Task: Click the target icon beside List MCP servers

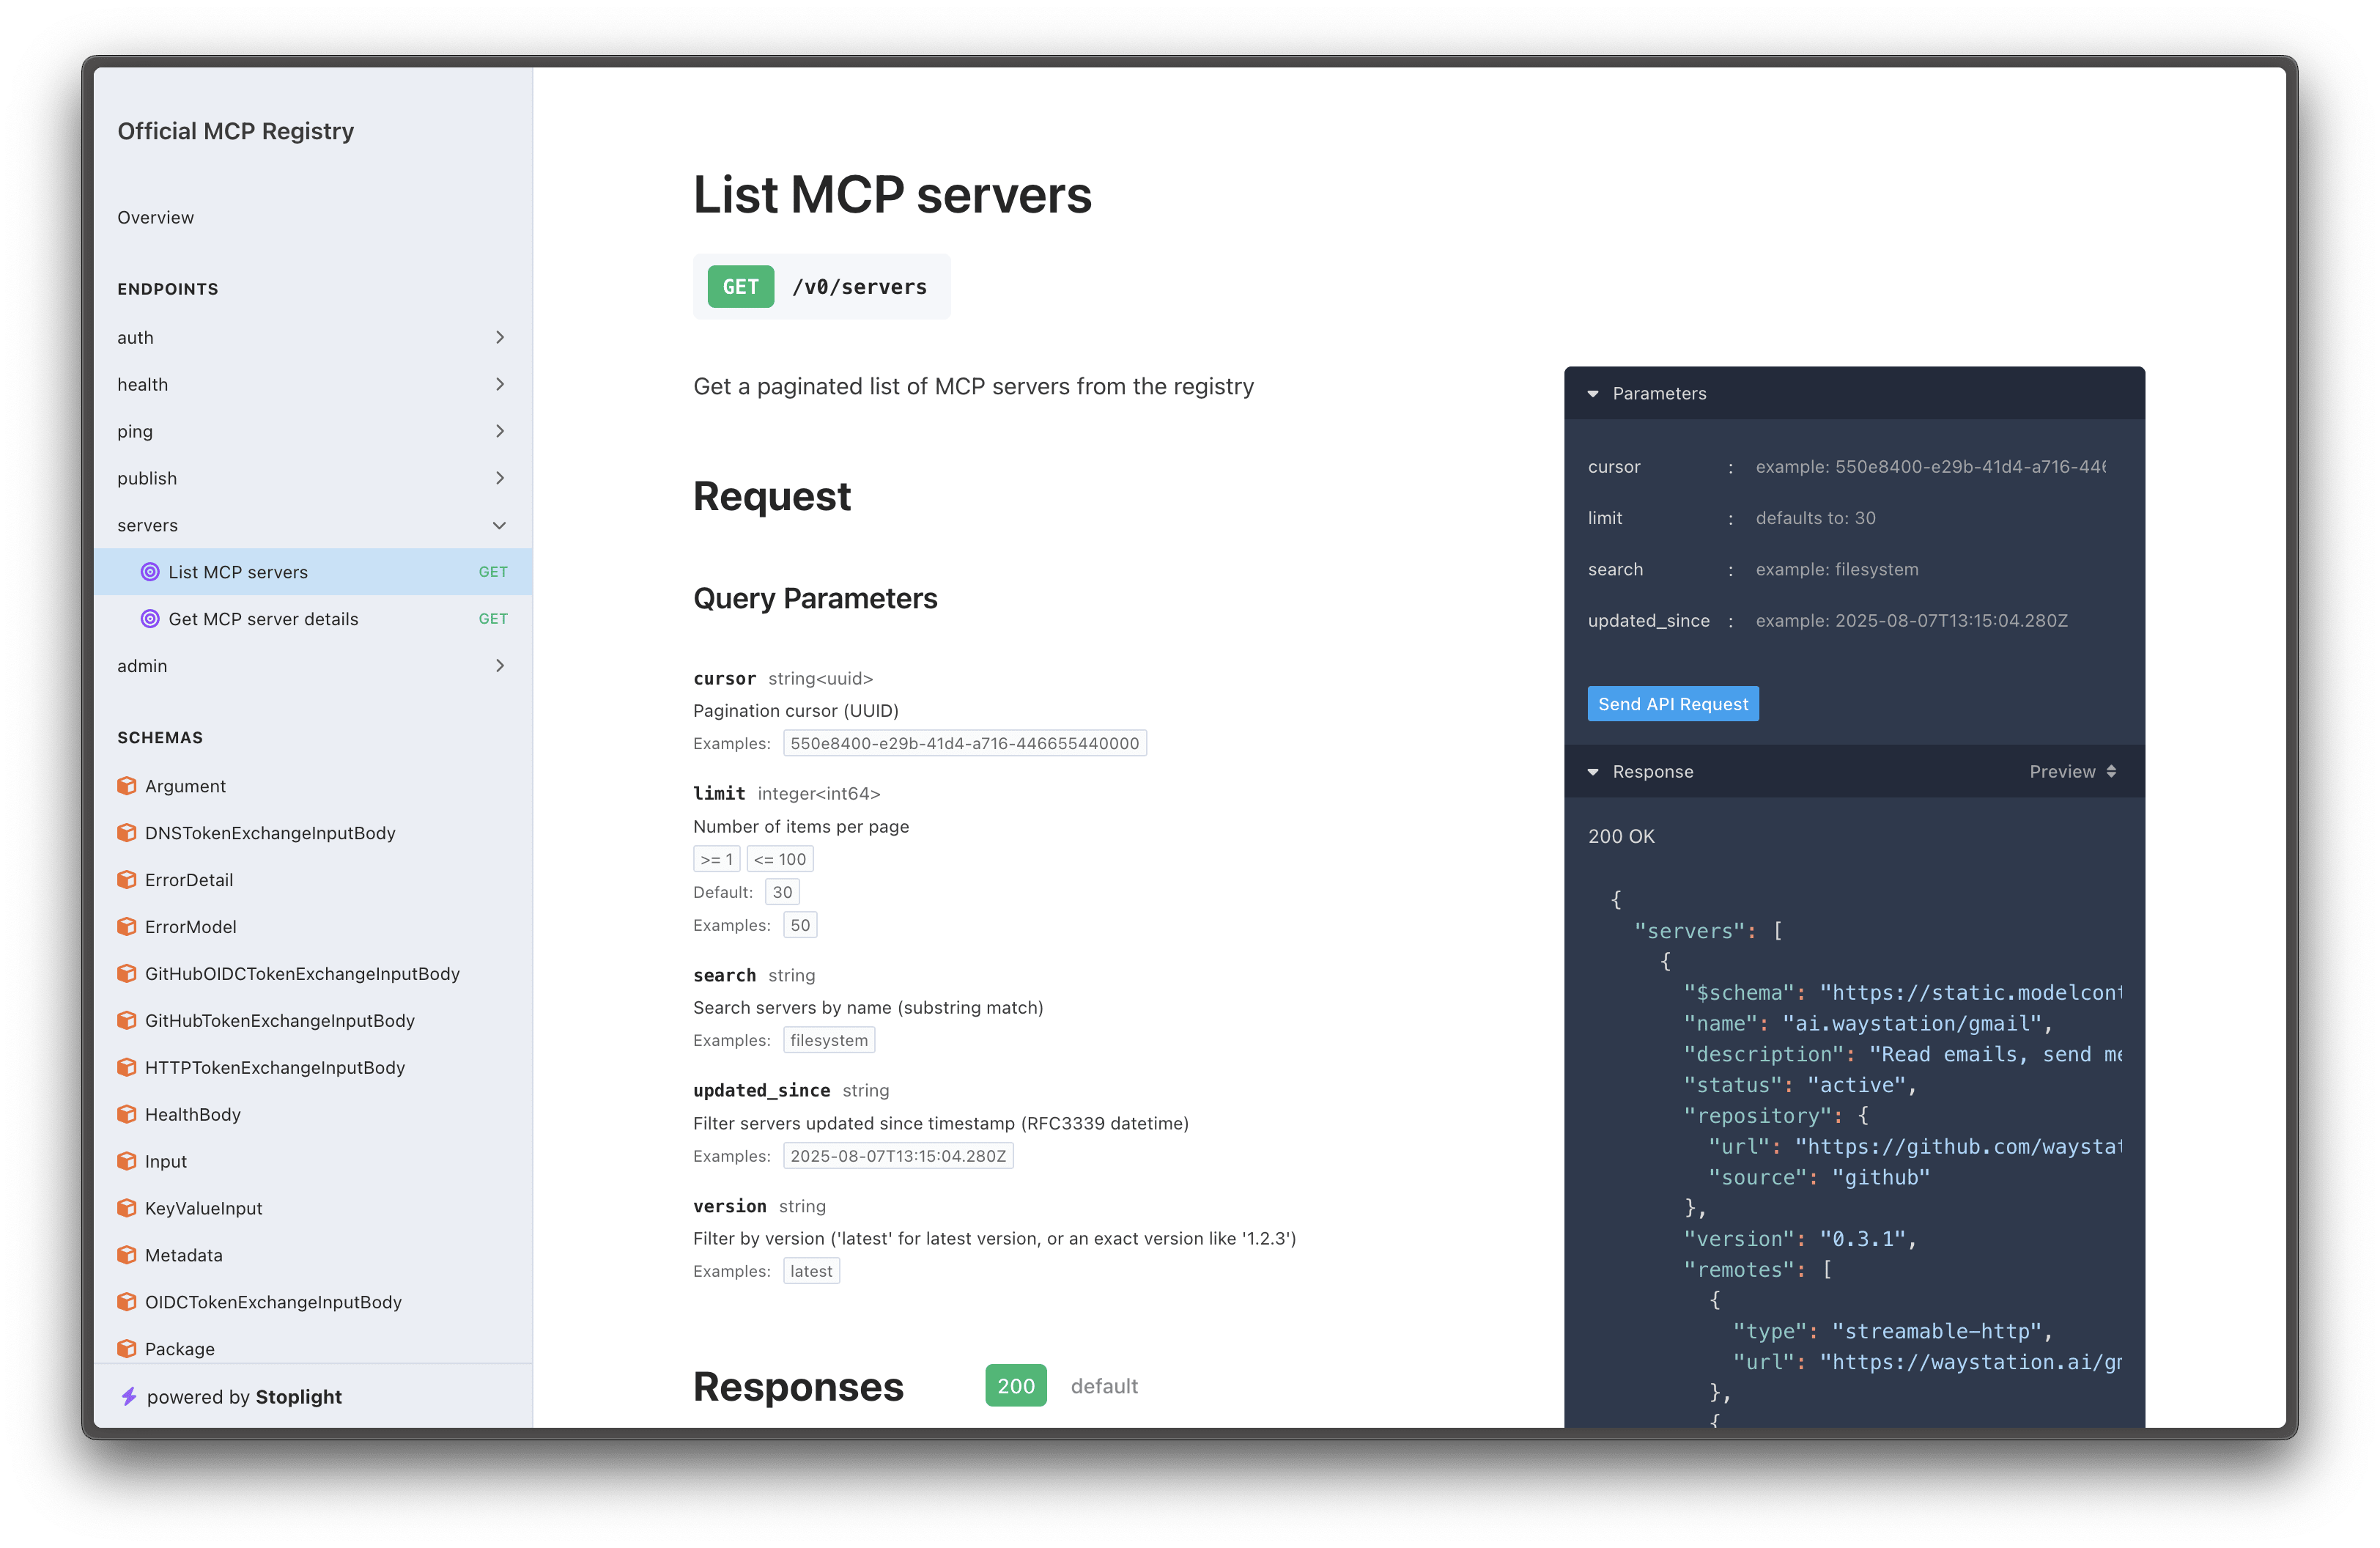Action: point(150,572)
